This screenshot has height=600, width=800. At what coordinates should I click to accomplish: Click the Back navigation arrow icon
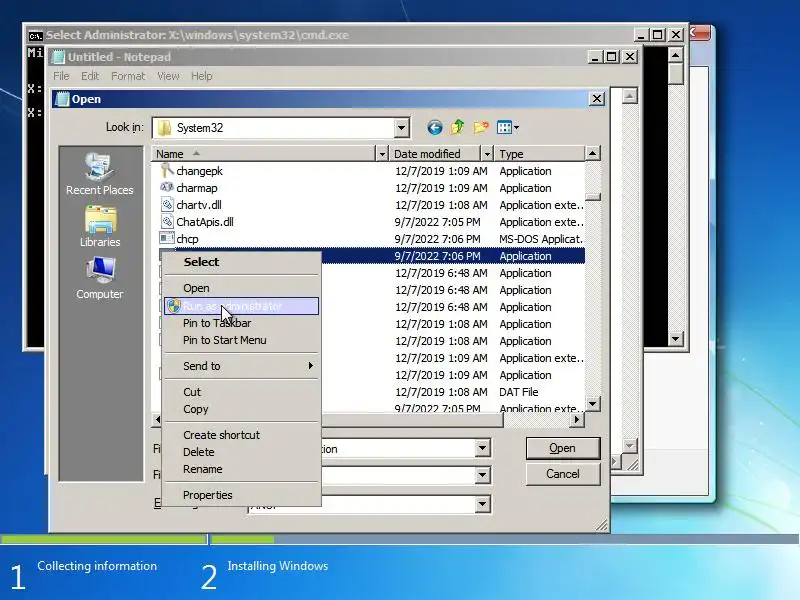(x=435, y=128)
